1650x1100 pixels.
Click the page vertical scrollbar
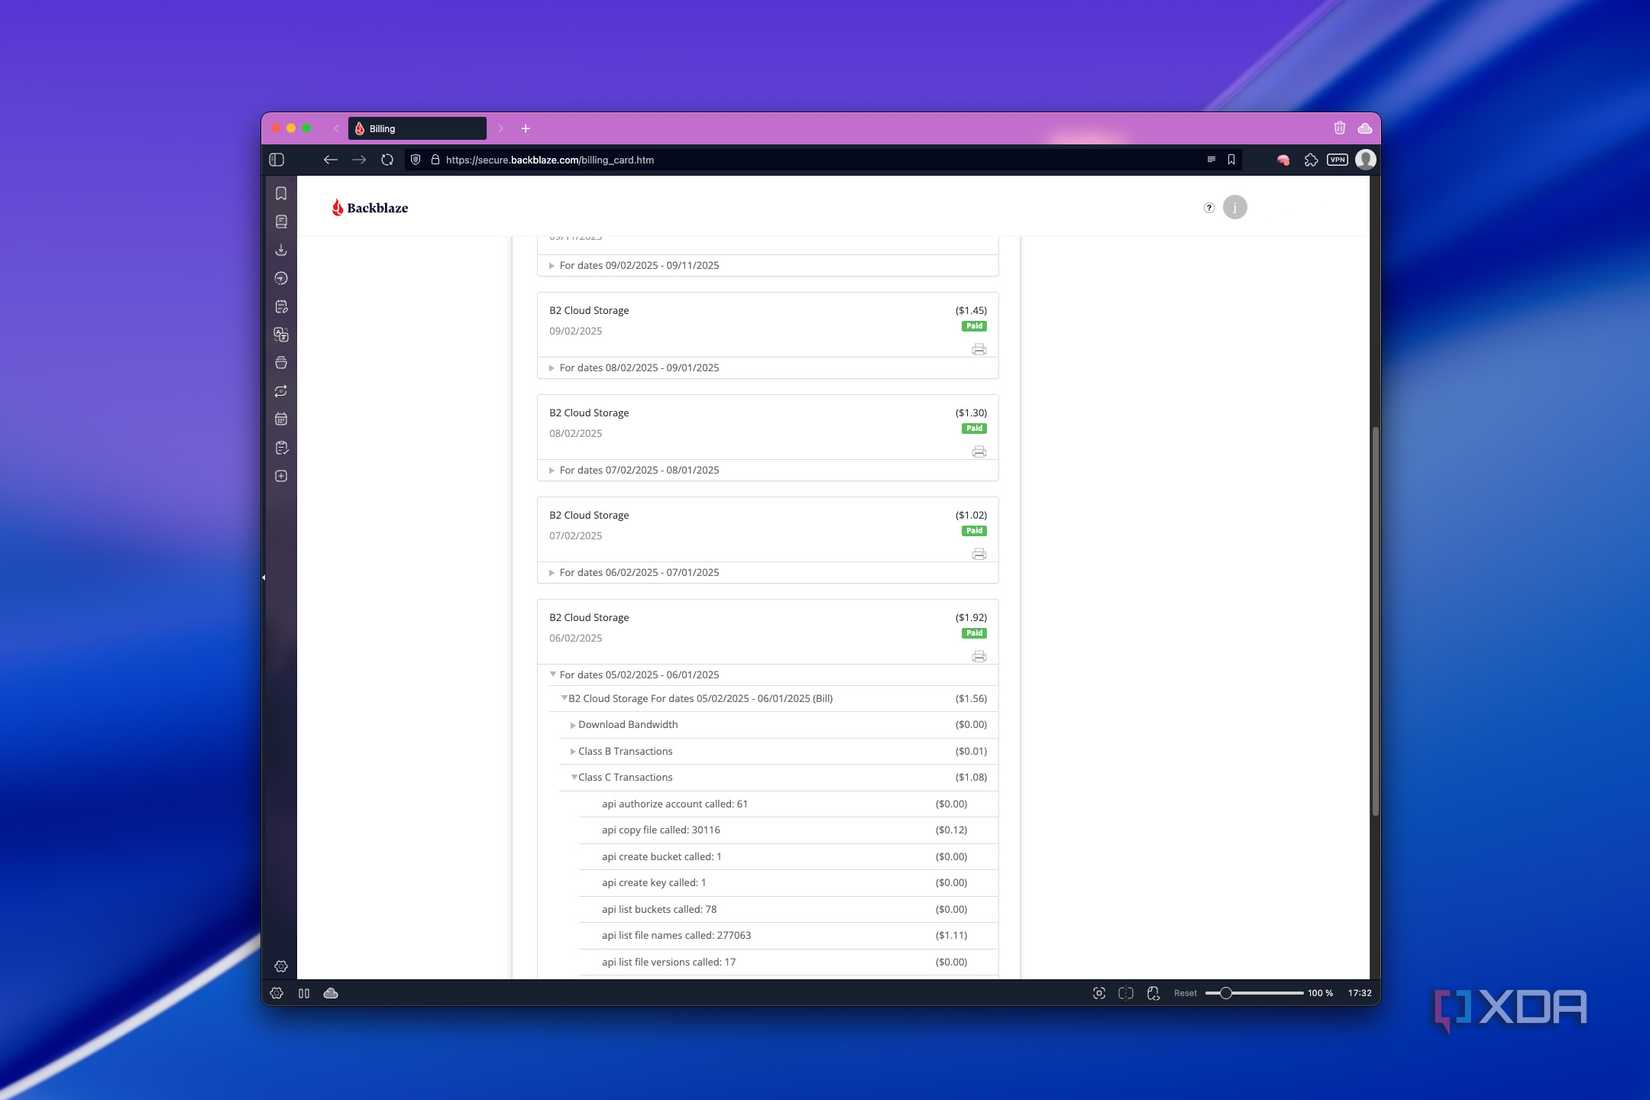click(1375, 620)
